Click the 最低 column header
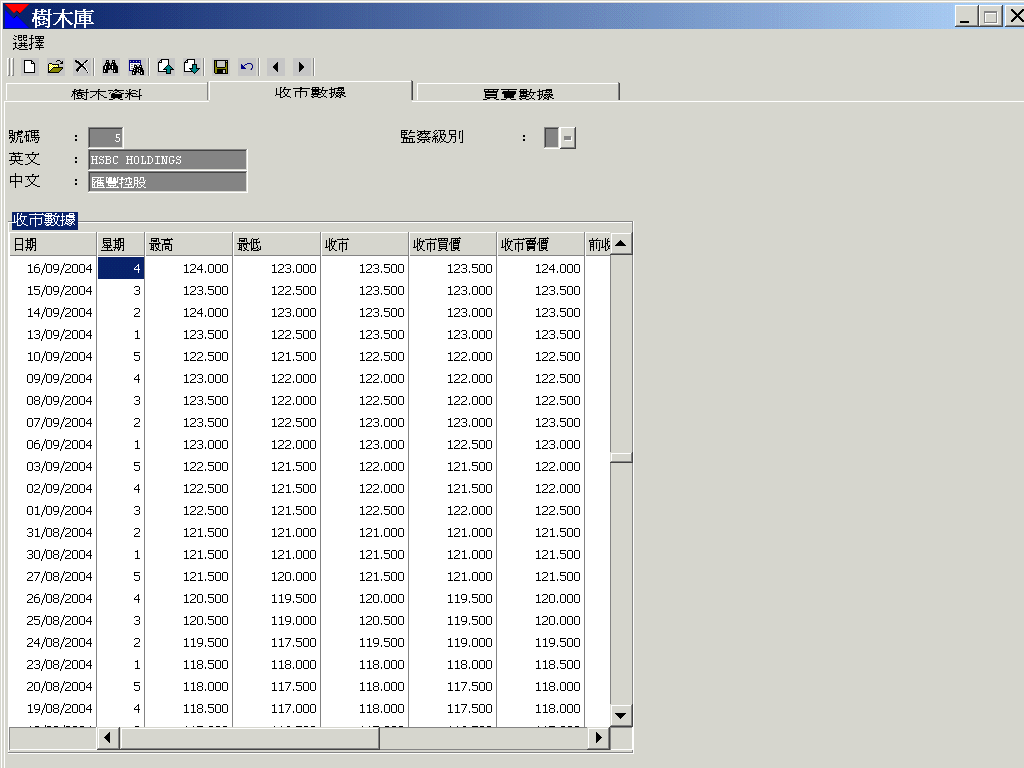The height and width of the screenshot is (768, 1024). pyautogui.click(x=277, y=244)
